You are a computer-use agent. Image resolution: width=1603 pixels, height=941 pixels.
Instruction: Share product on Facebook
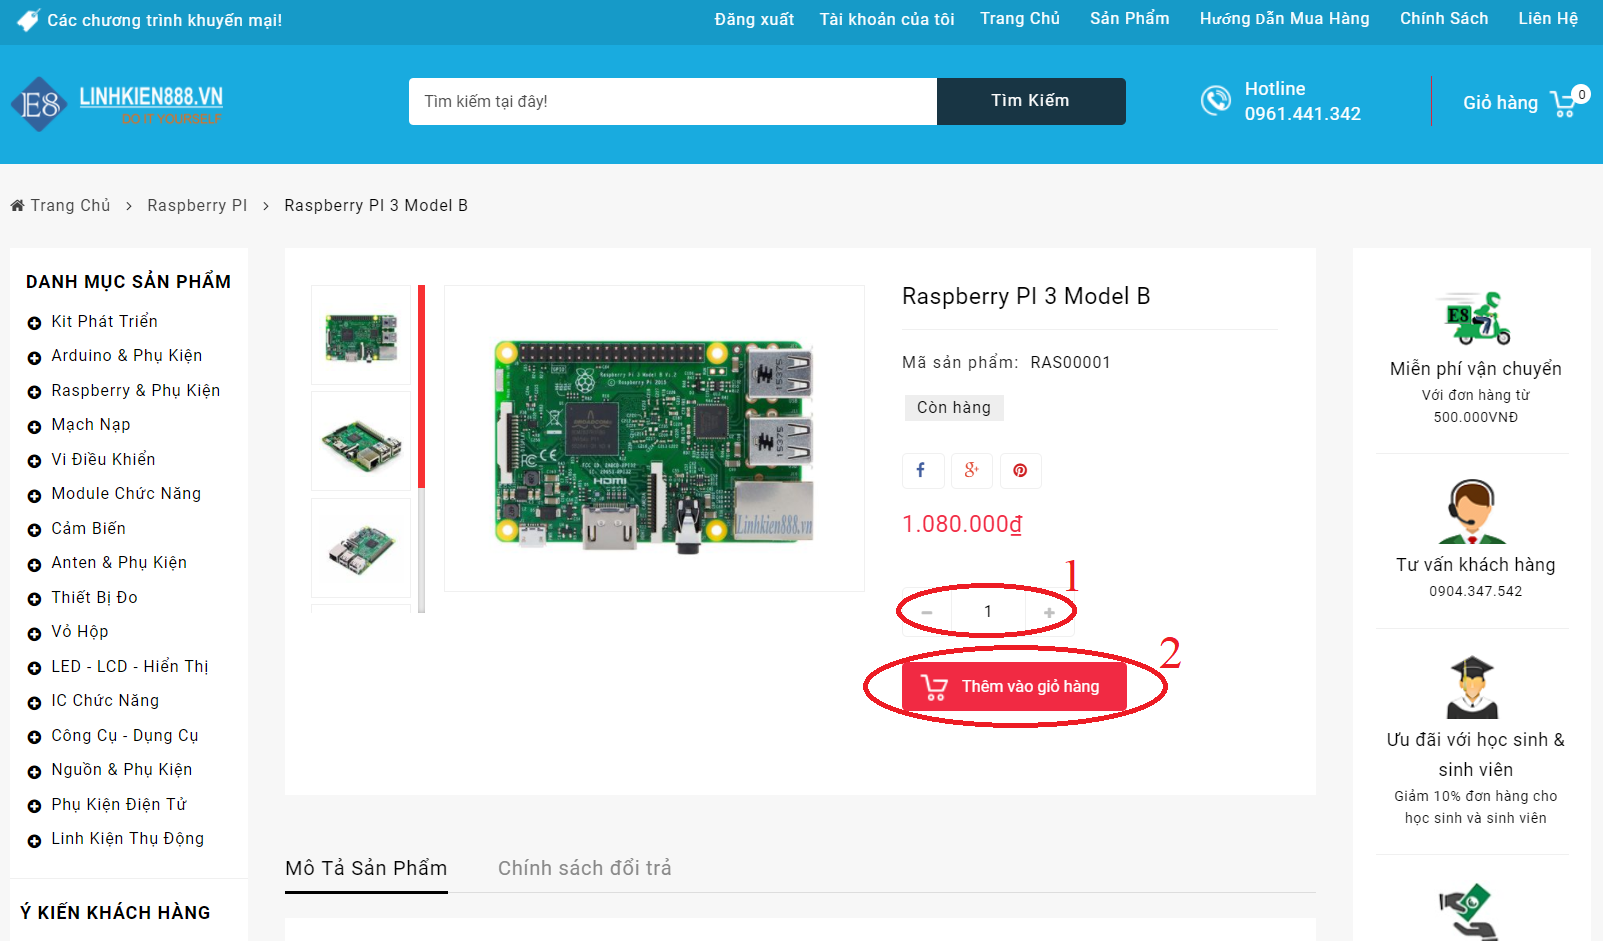point(921,470)
